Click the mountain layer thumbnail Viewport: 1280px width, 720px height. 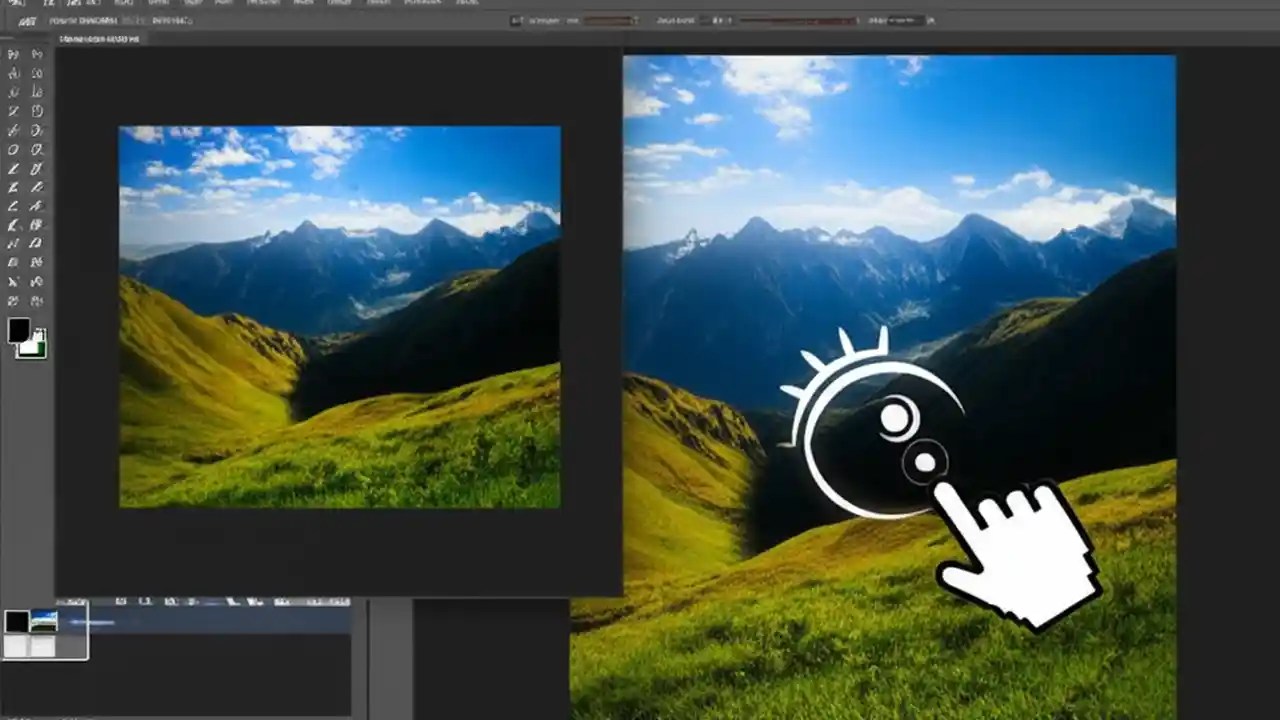click(x=43, y=619)
